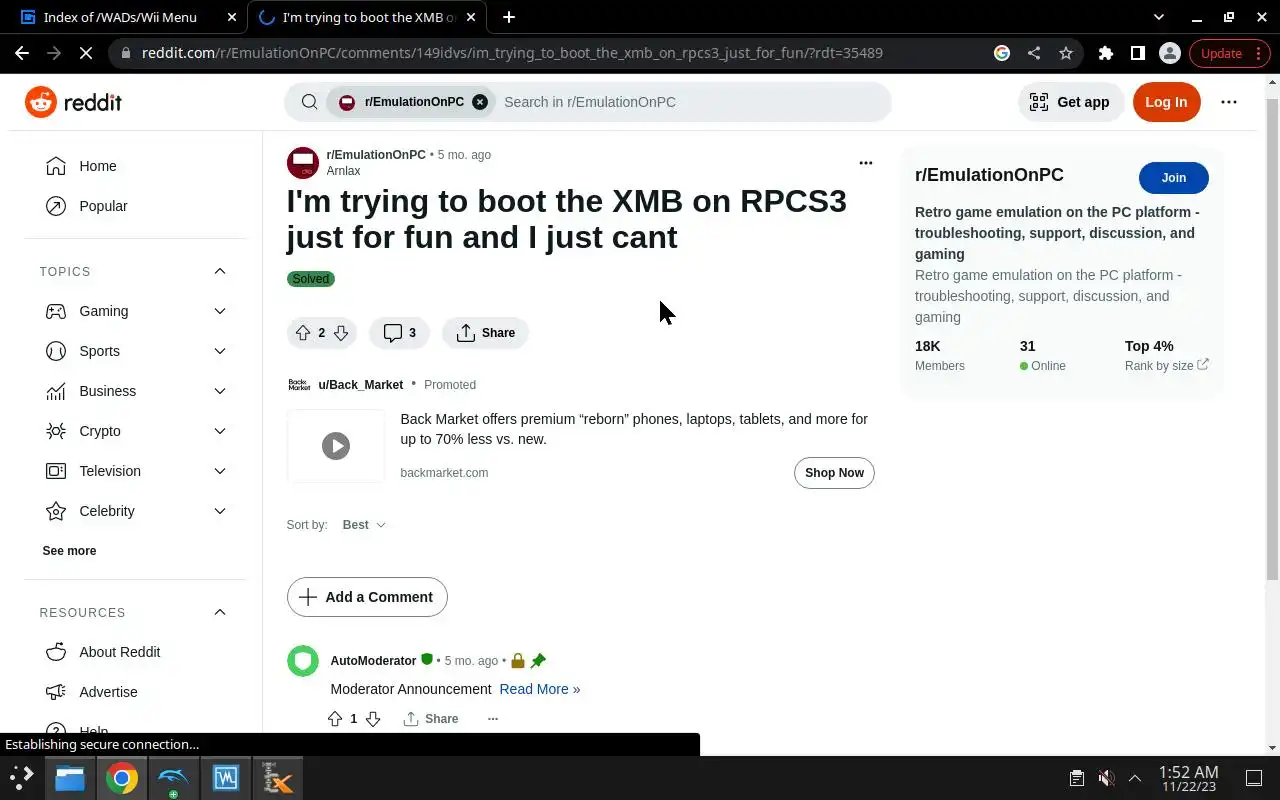Image resolution: width=1280 pixels, height=800 pixels.
Task: Click the Solved flair tag
Action: pyautogui.click(x=310, y=279)
